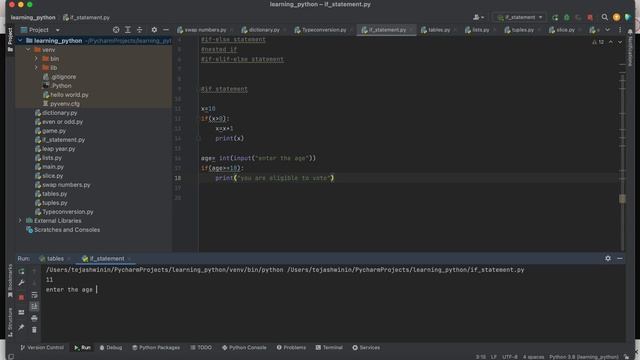Open Run panel gear settings
The width and height of the screenshot is (640, 360).
click(x=608, y=258)
